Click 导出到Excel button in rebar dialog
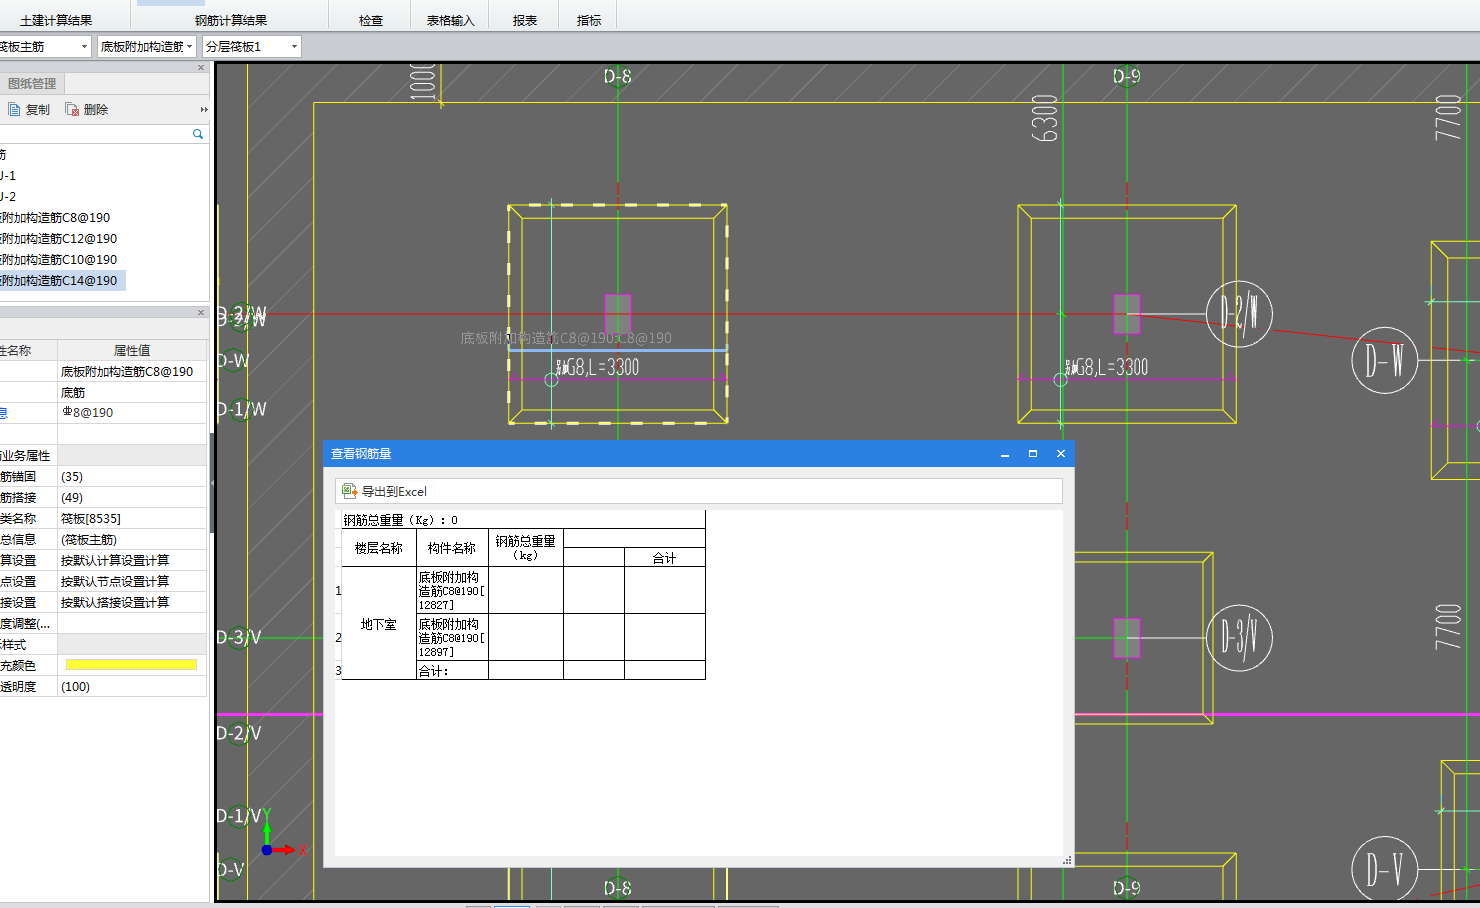The width and height of the screenshot is (1480, 908). [x=385, y=491]
